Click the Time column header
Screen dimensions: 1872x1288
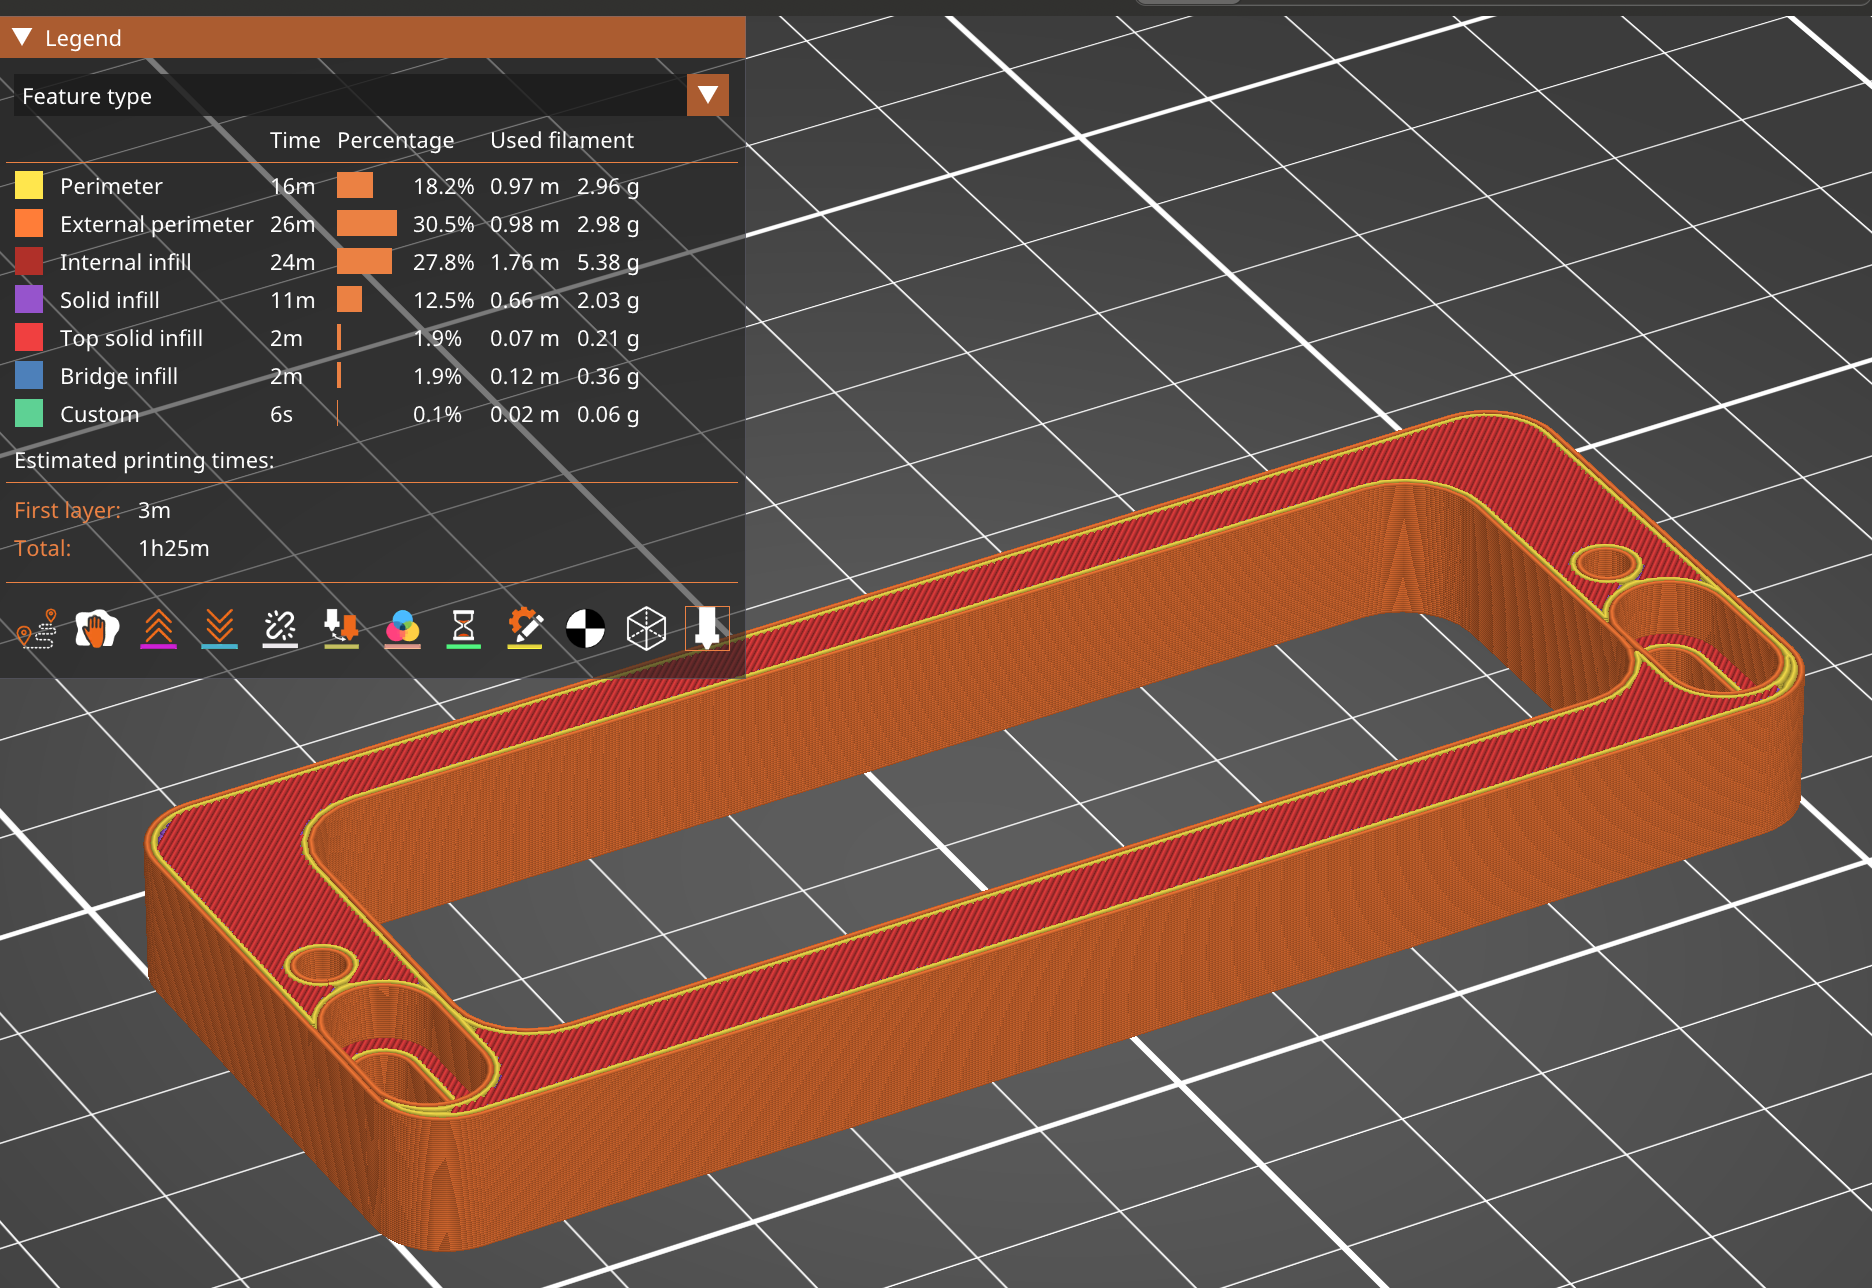(x=295, y=140)
